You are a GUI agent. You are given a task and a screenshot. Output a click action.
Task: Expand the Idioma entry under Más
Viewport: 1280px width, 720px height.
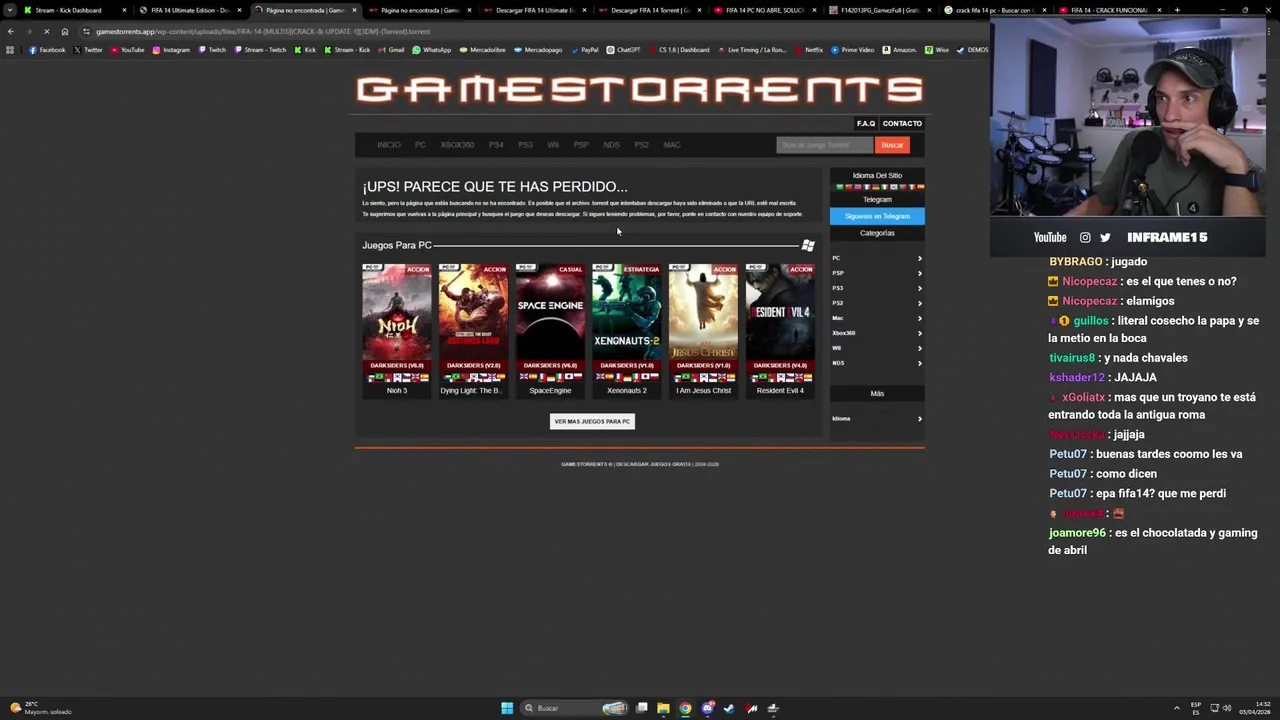(877, 418)
